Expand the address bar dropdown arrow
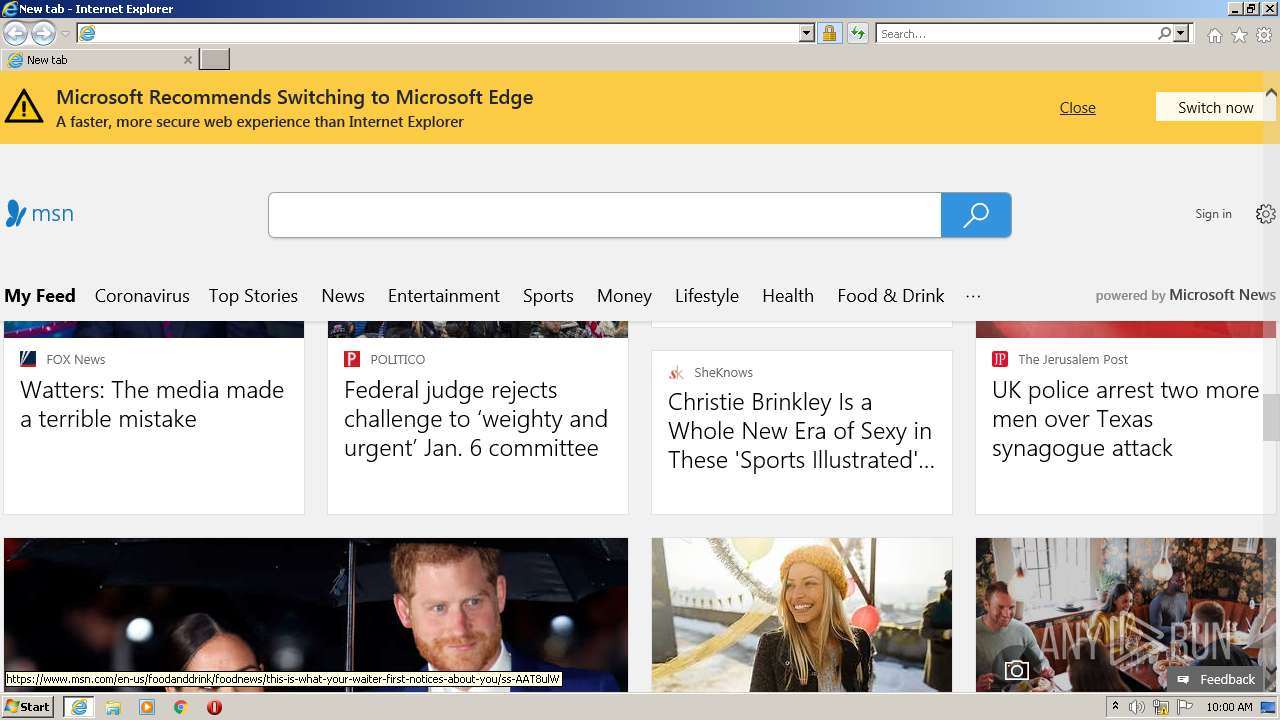This screenshot has height=720, width=1280. (807, 33)
